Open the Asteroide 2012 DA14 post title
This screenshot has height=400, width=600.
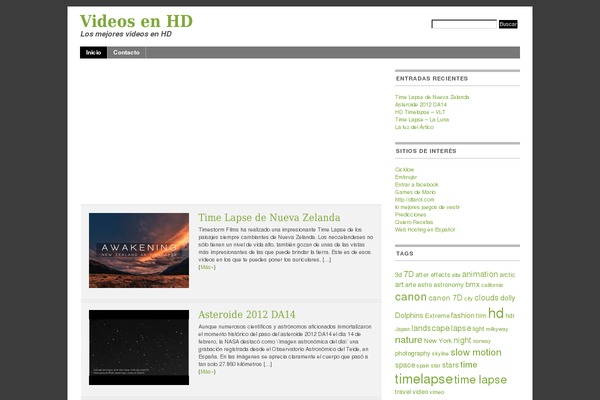point(246,314)
